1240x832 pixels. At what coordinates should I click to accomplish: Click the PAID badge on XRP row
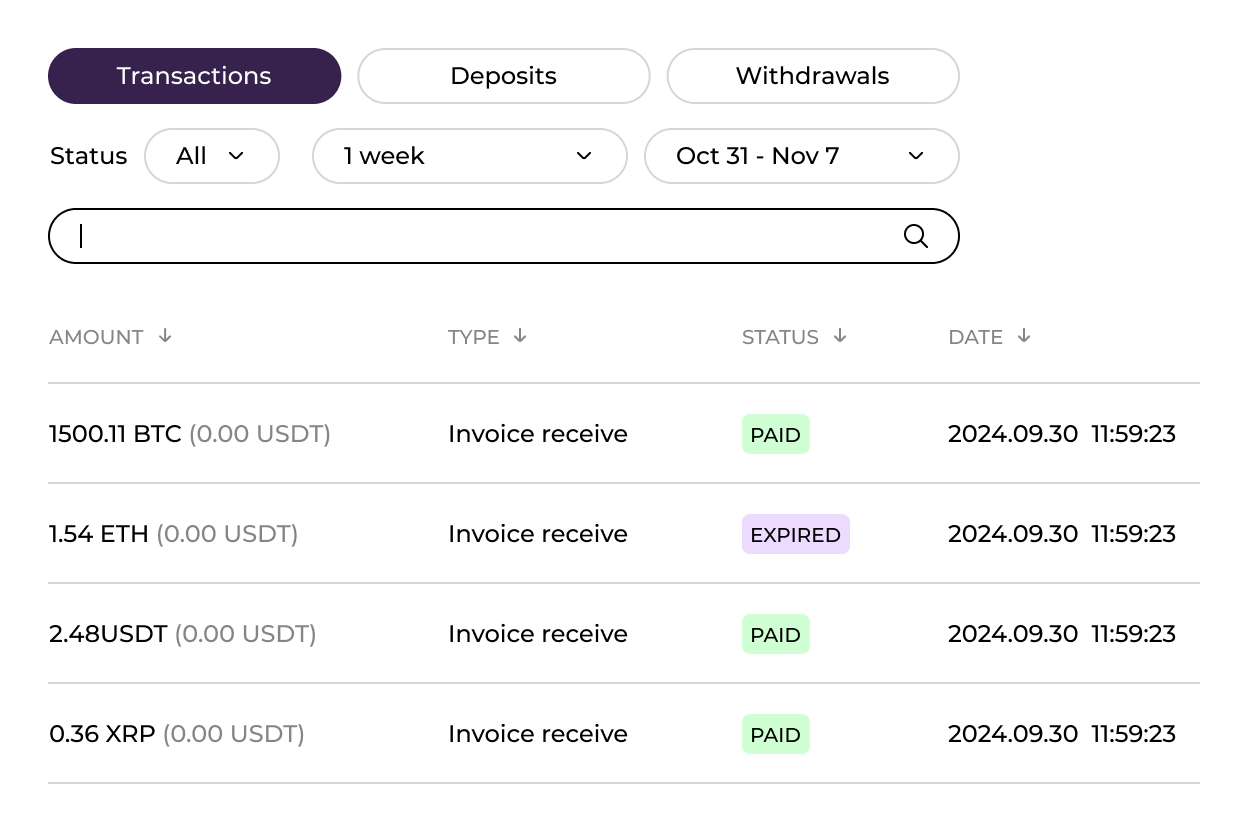[775, 734]
